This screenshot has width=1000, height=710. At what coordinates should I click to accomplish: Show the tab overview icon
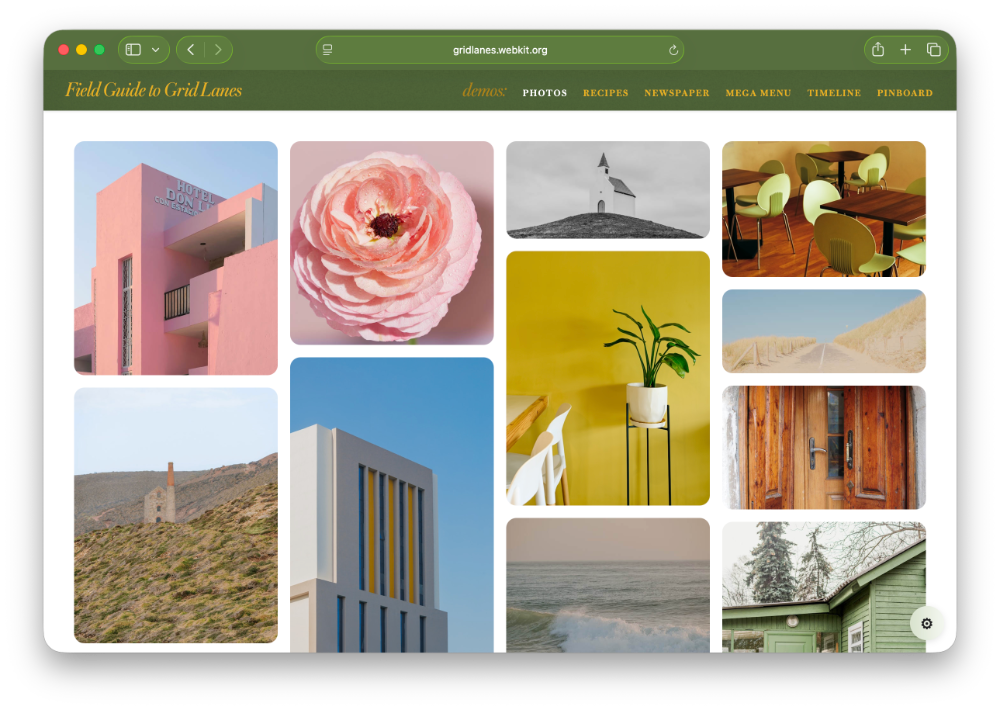(x=934, y=50)
